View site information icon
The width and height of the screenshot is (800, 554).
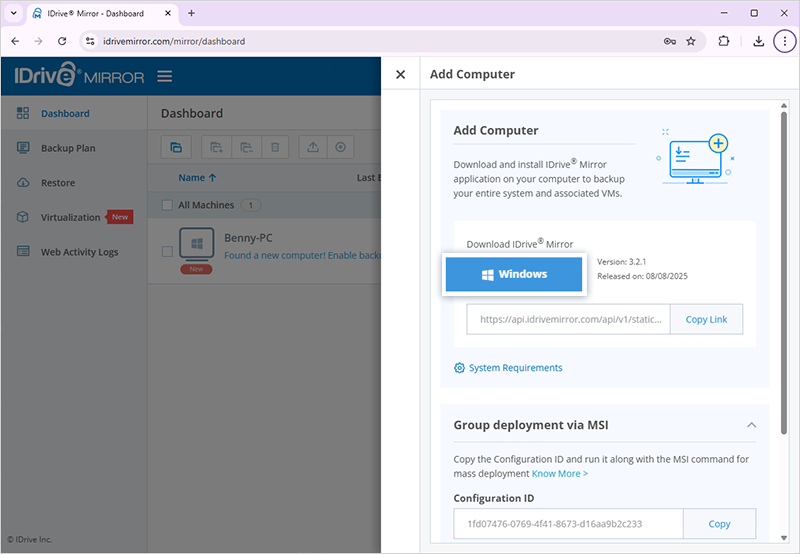pyautogui.click(x=90, y=41)
